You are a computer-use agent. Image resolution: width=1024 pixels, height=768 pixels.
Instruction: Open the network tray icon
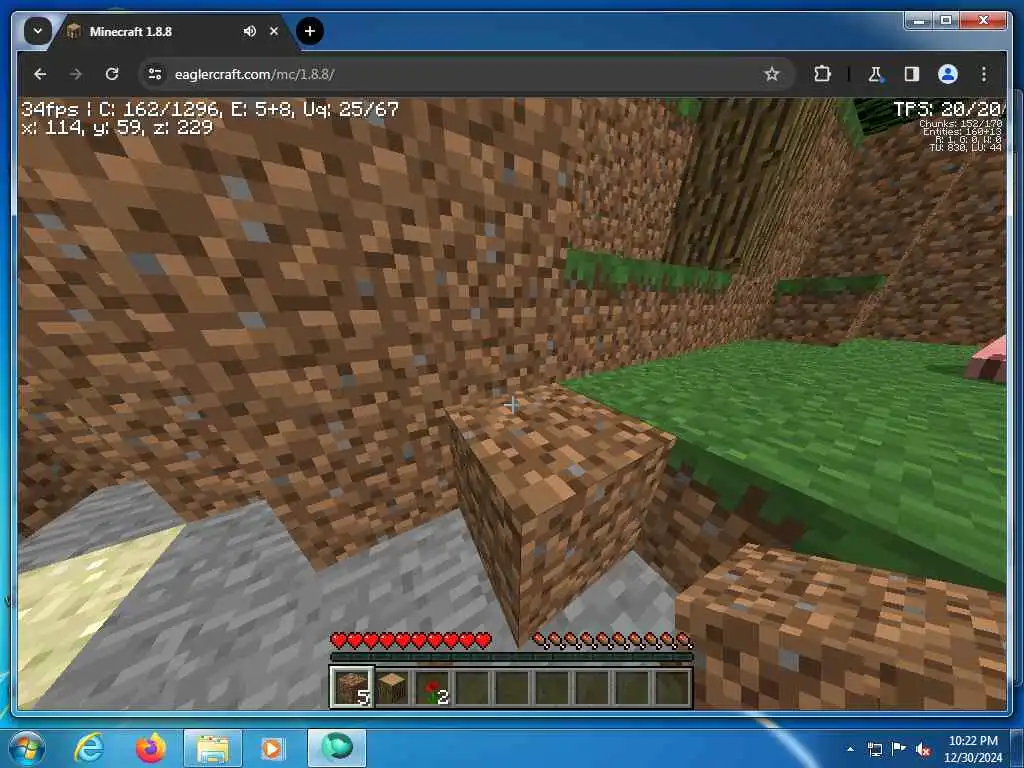coord(874,749)
